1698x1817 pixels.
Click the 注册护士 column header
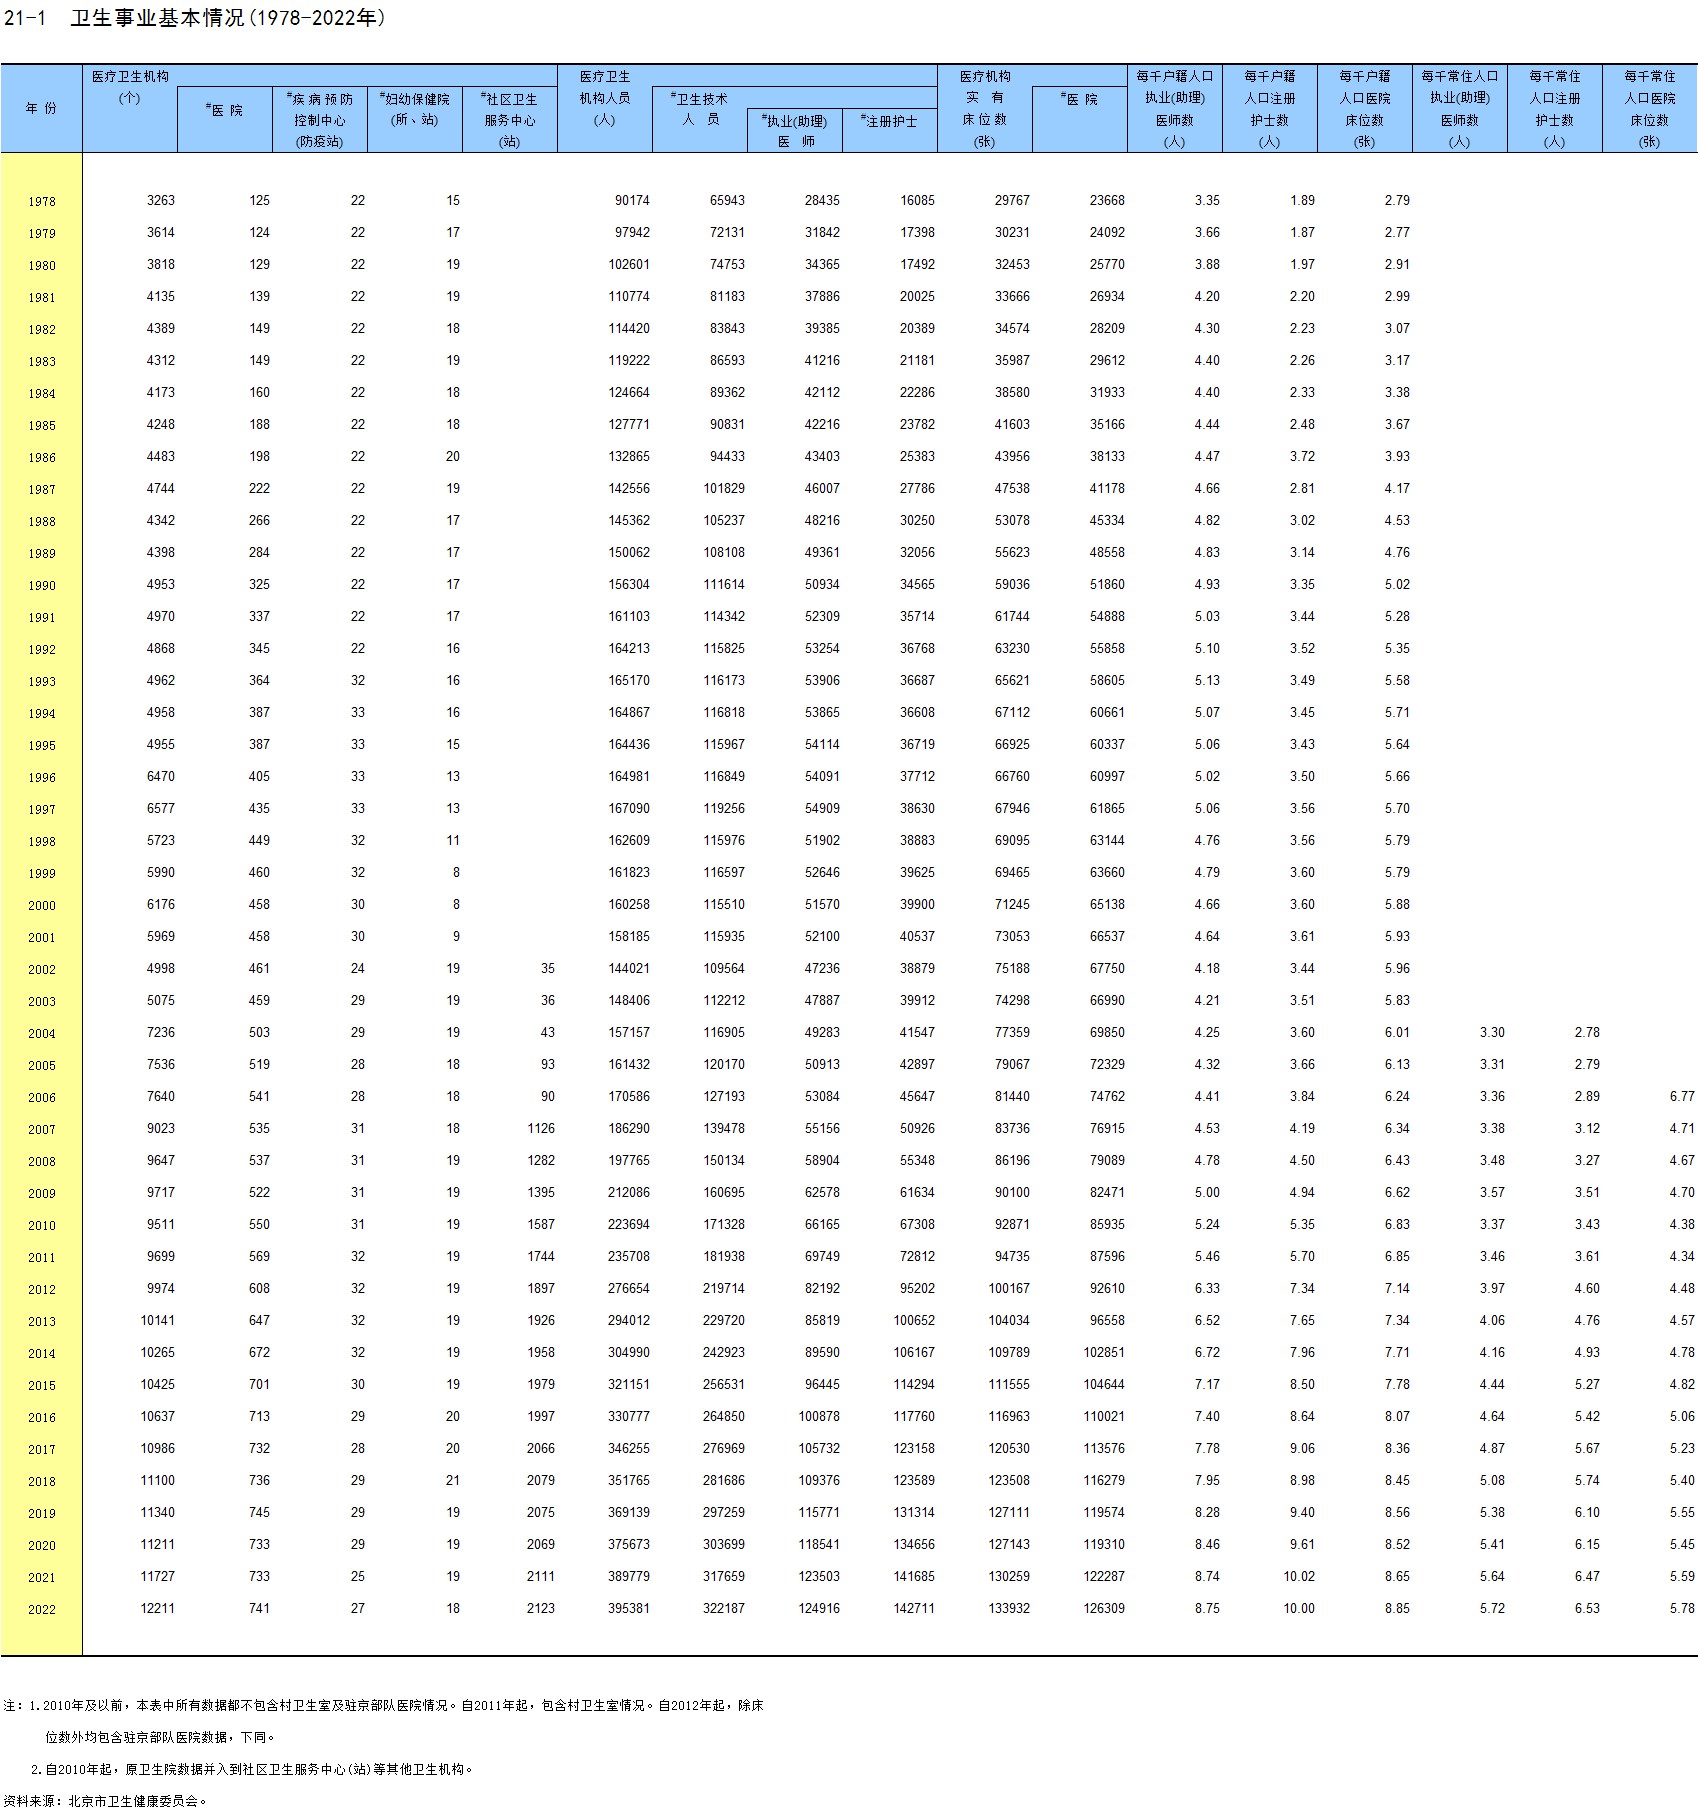click(x=890, y=121)
